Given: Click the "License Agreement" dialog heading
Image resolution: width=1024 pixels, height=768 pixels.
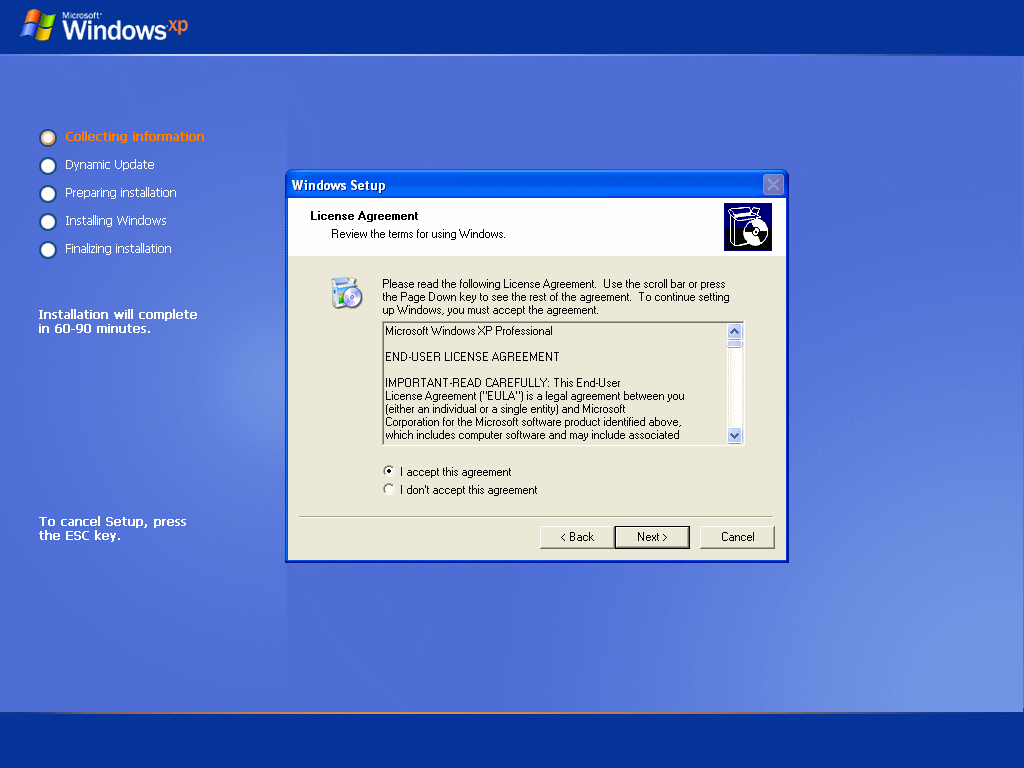Looking at the screenshot, I should (364, 216).
